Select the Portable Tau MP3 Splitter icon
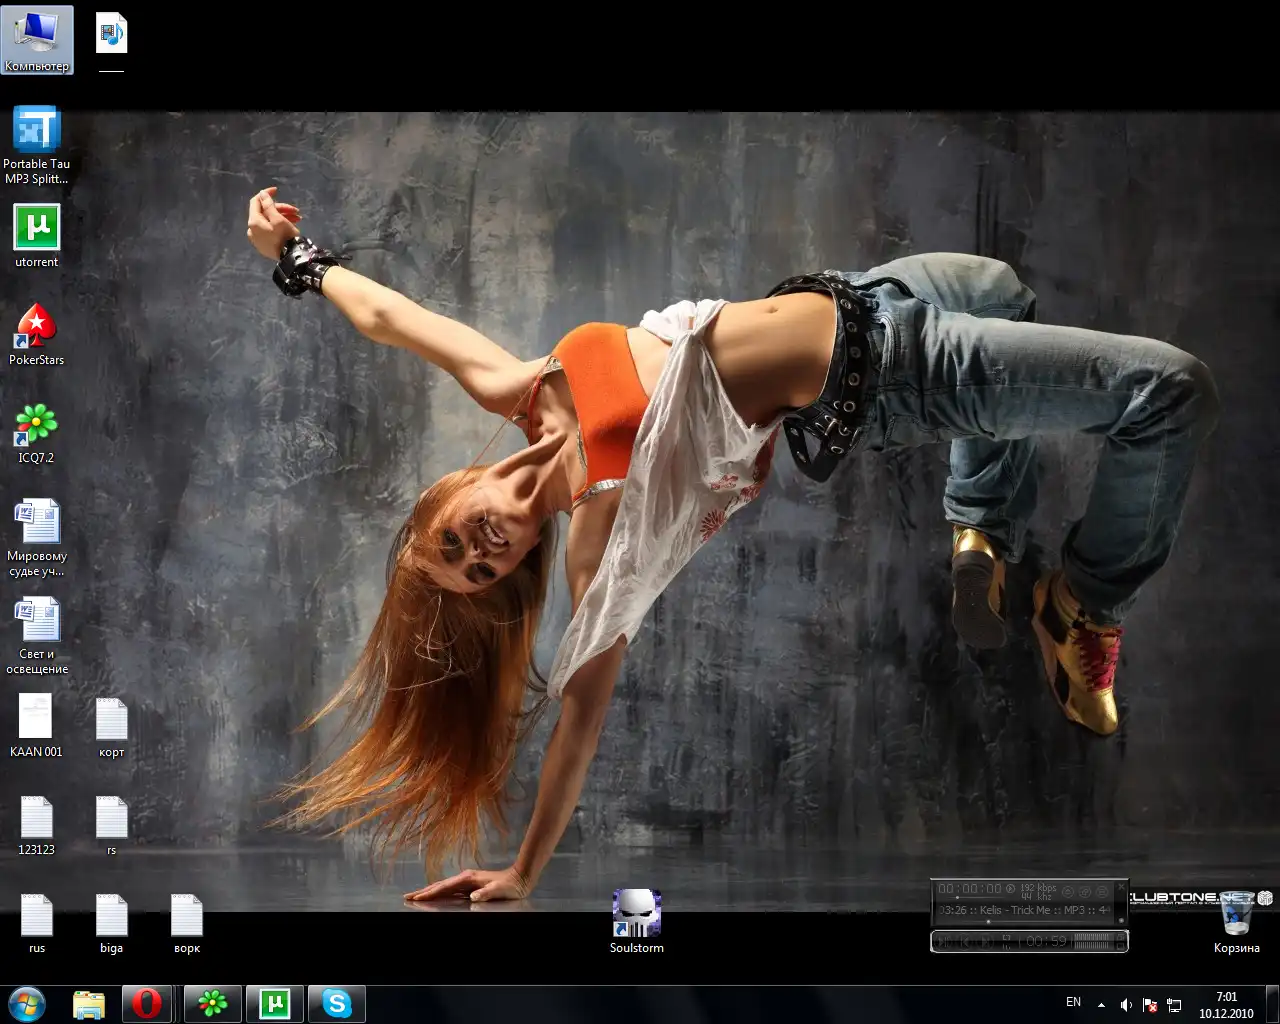 (x=37, y=131)
